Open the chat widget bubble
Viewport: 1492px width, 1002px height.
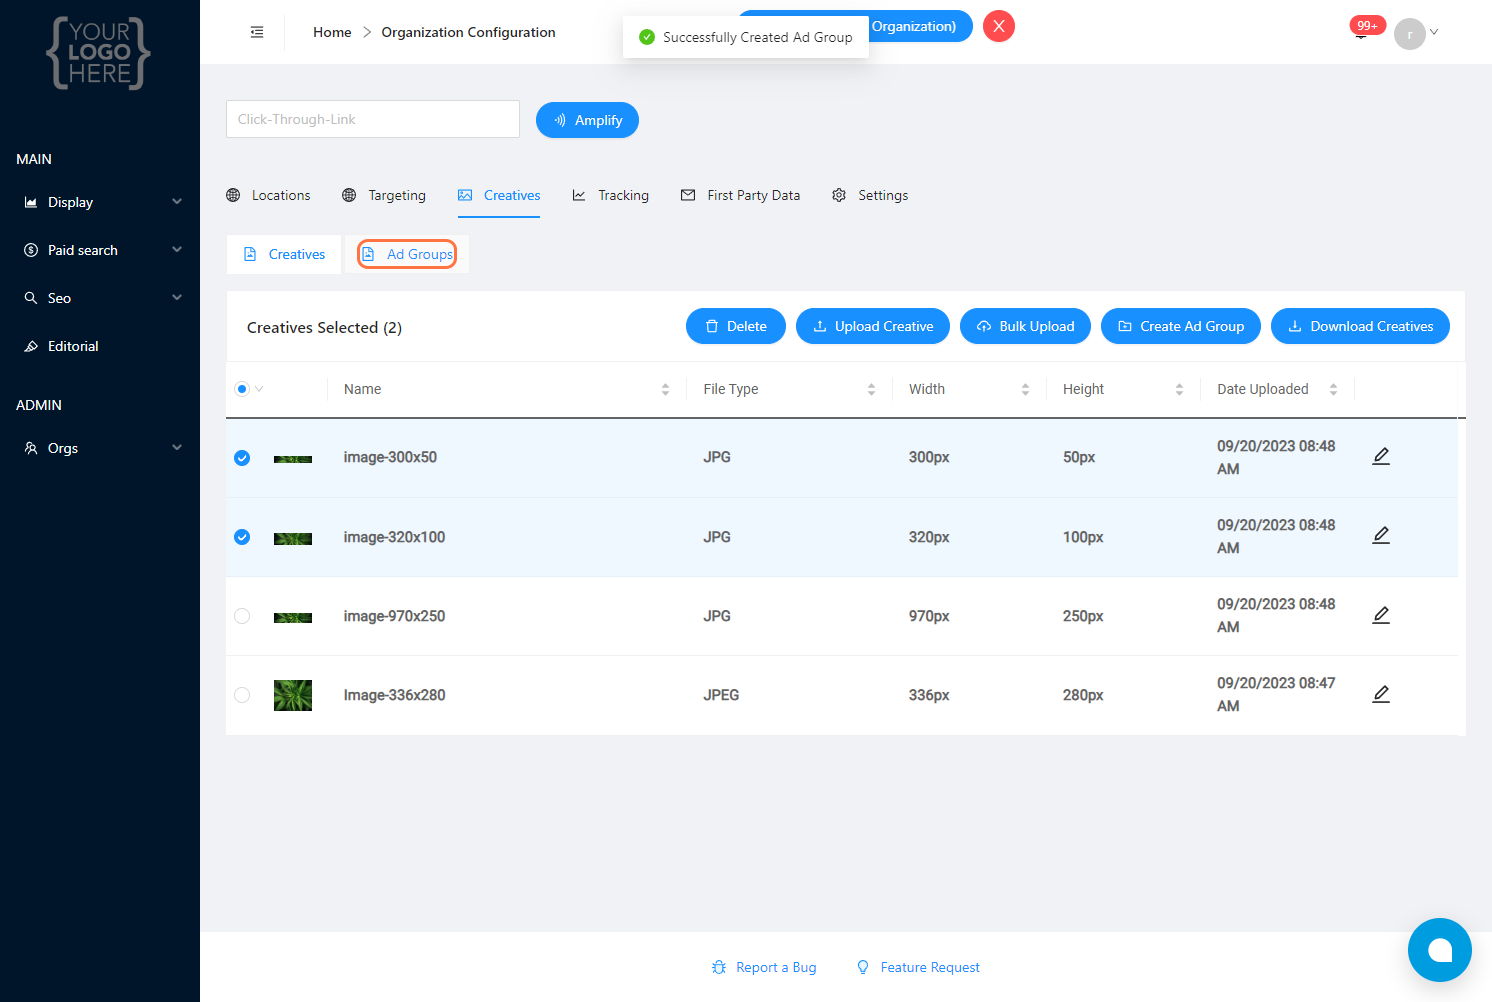[x=1439, y=950]
